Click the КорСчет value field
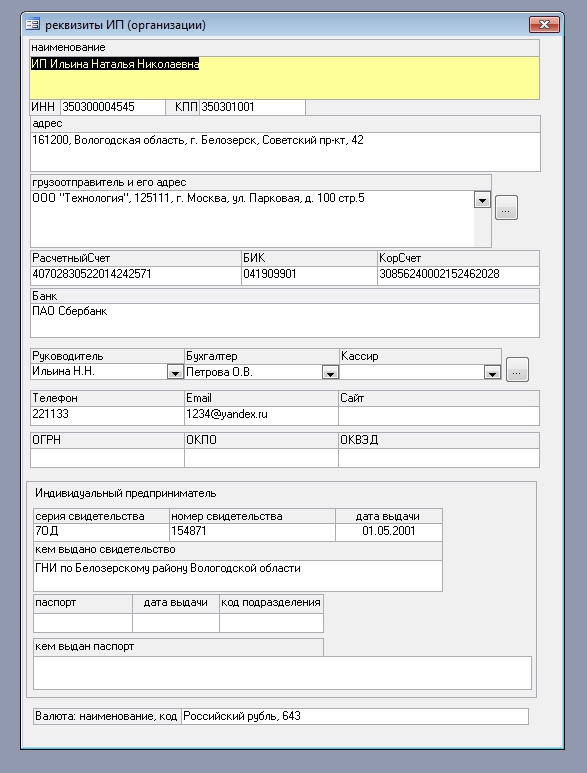This screenshot has height=773, width=587. (x=458, y=276)
